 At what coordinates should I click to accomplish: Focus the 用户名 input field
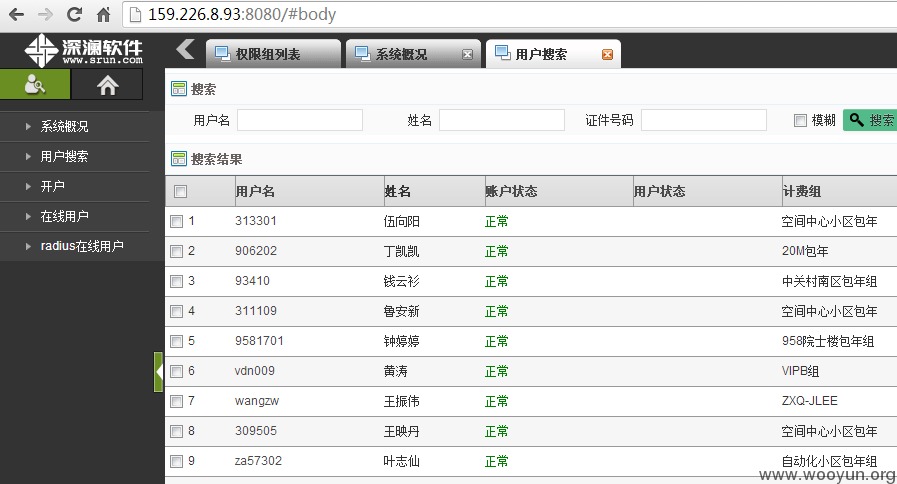click(300, 120)
